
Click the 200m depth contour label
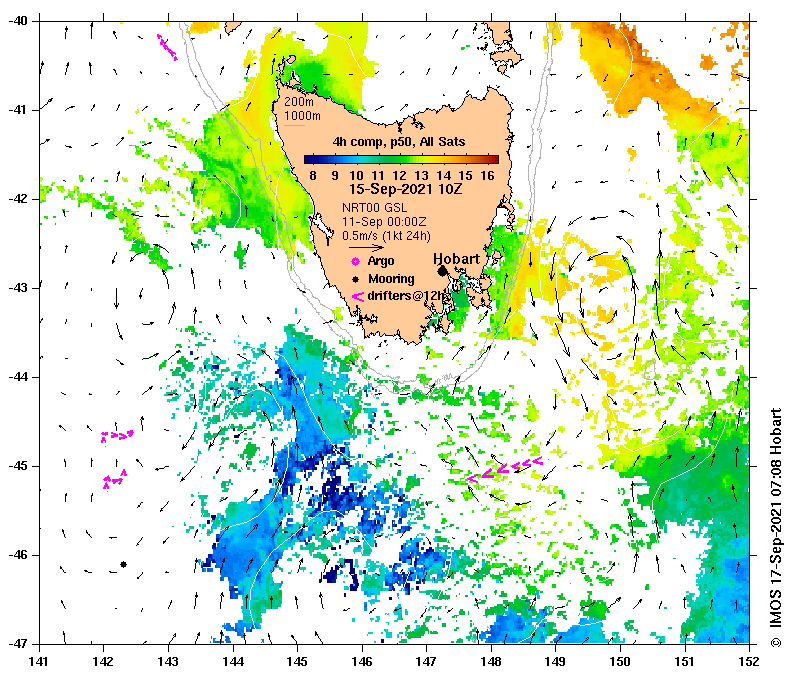[299, 102]
